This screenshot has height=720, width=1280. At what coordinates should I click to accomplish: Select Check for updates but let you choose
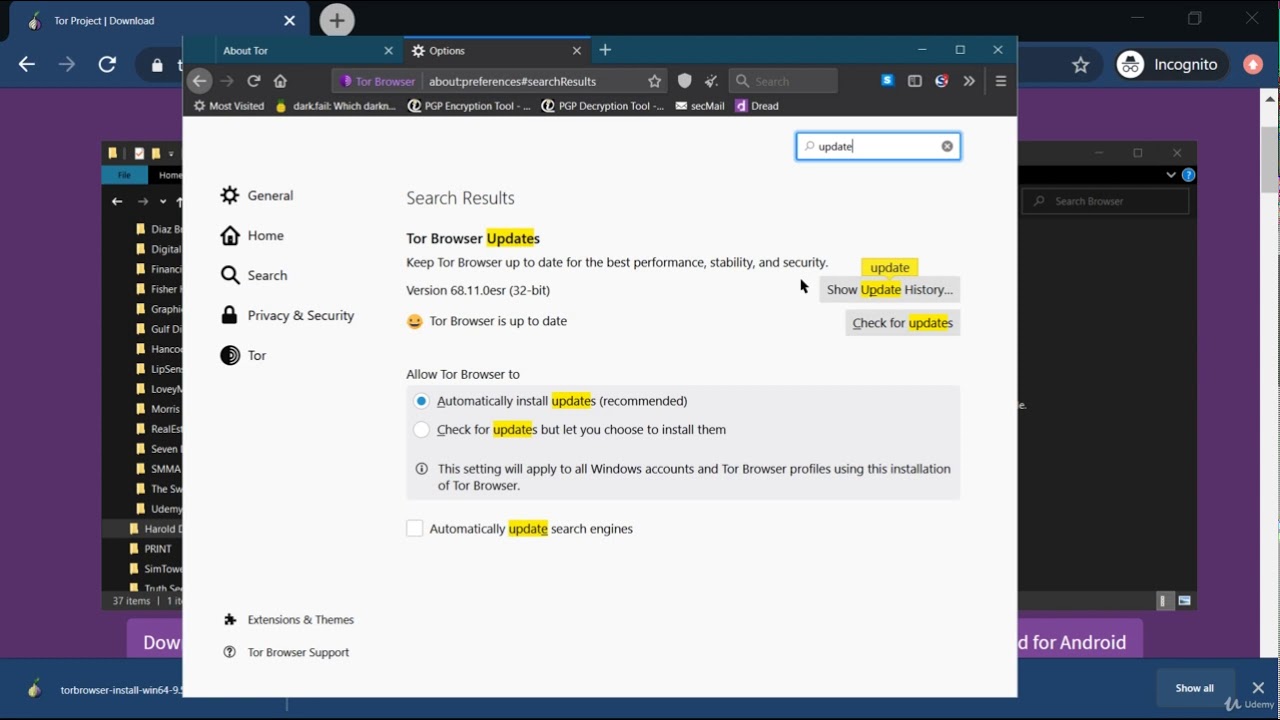coord(421,430)
